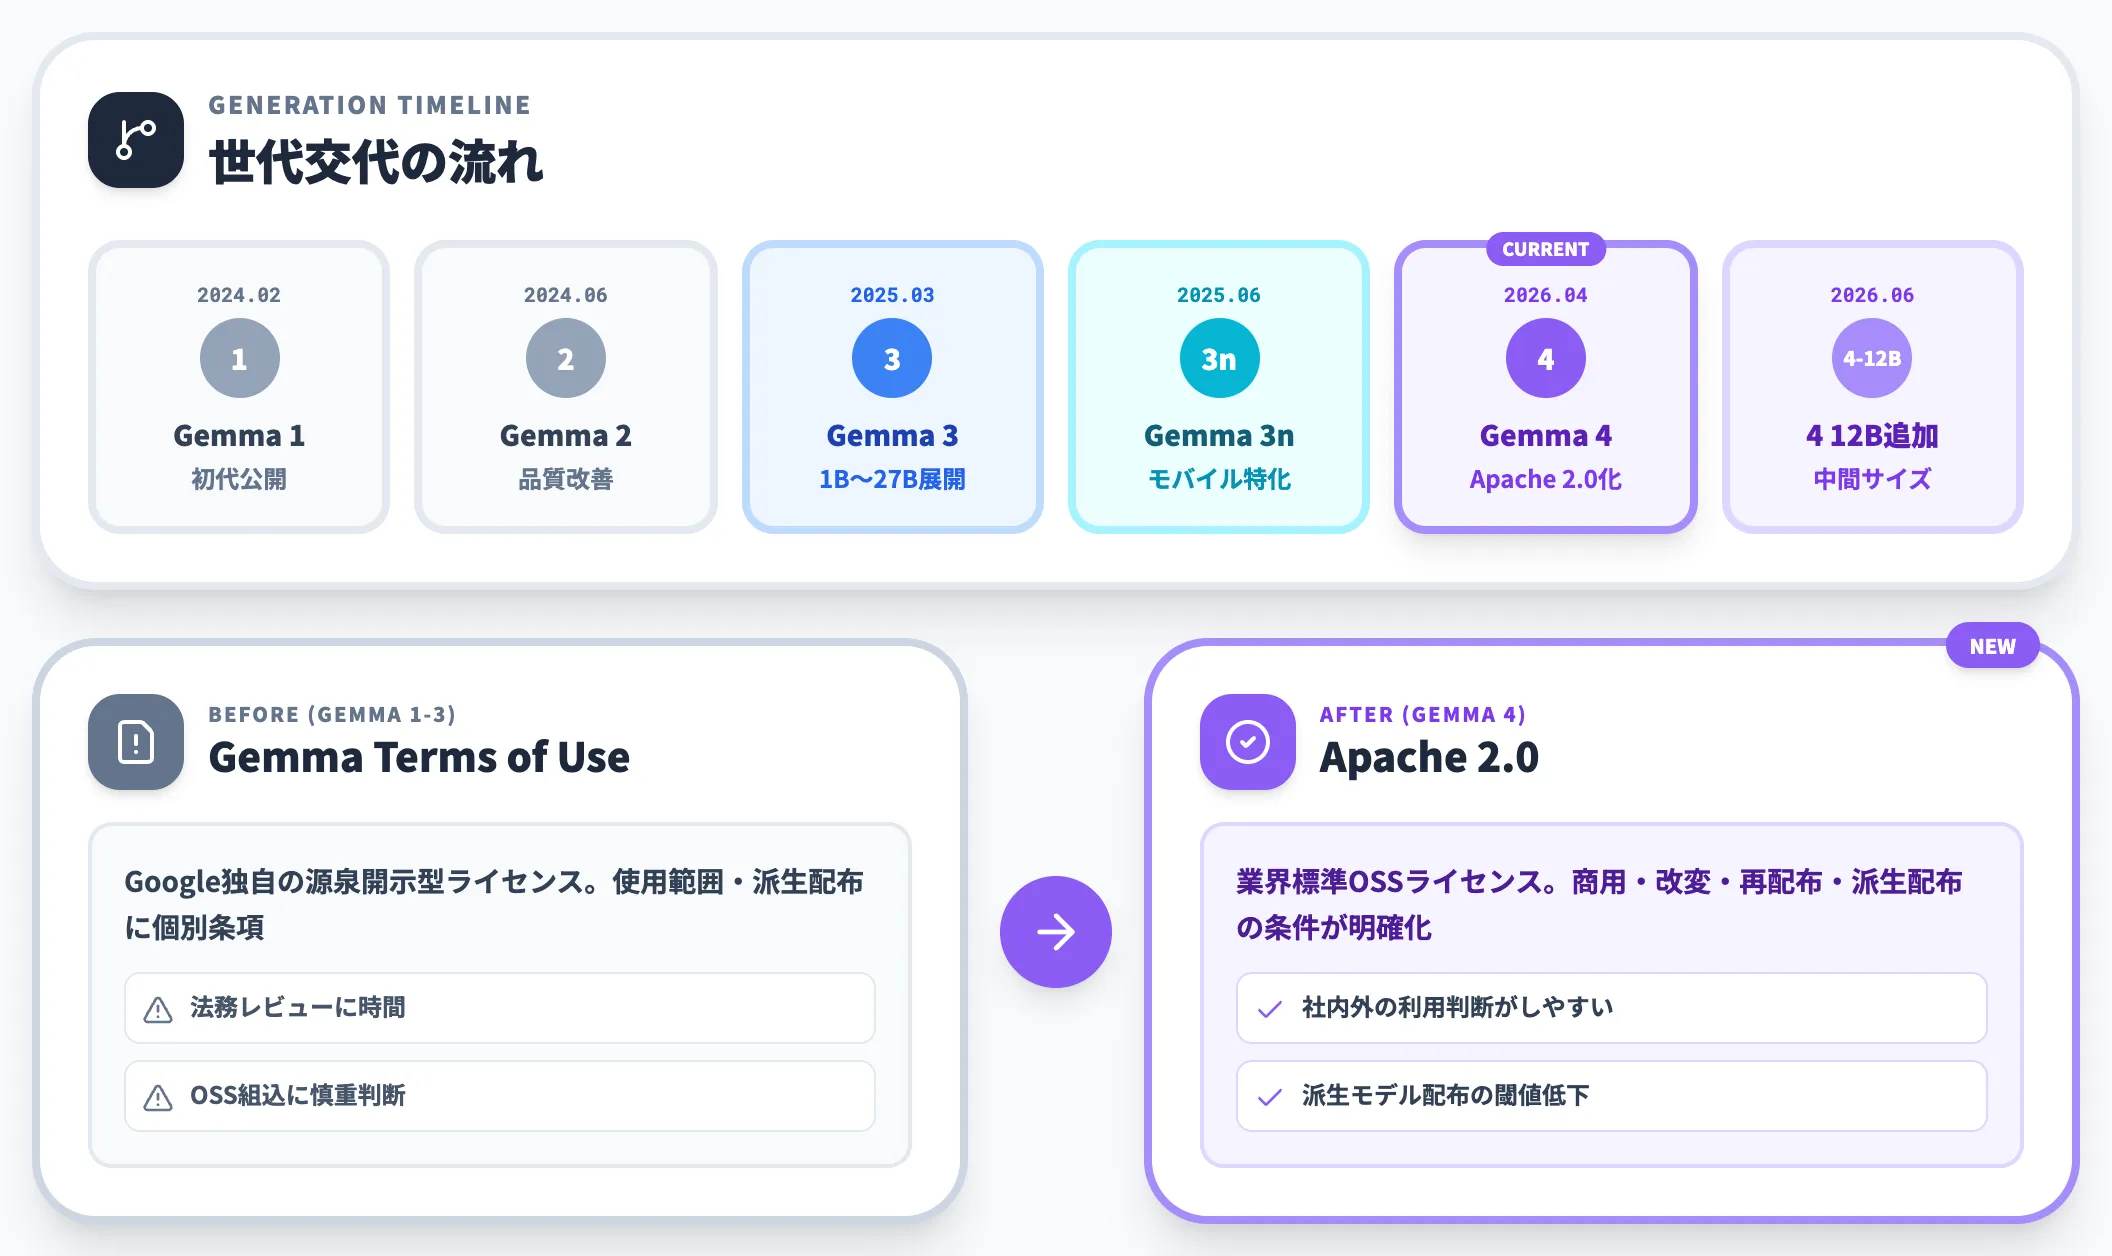Click the date 2026.06

click(1872, 295)
